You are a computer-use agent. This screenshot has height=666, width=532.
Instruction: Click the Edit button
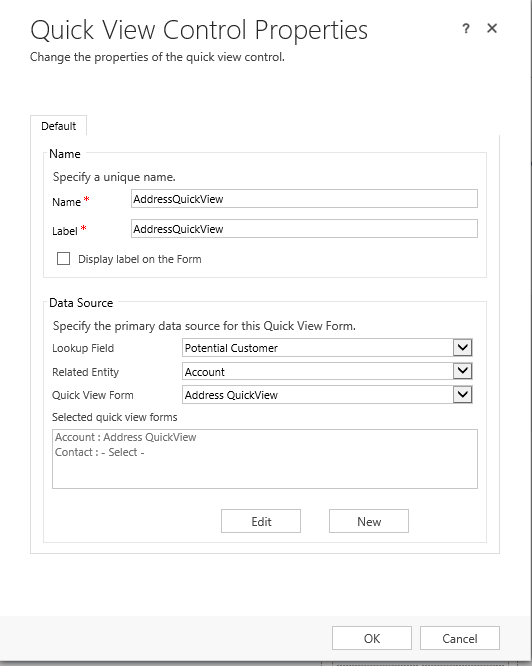click(261, 521)
